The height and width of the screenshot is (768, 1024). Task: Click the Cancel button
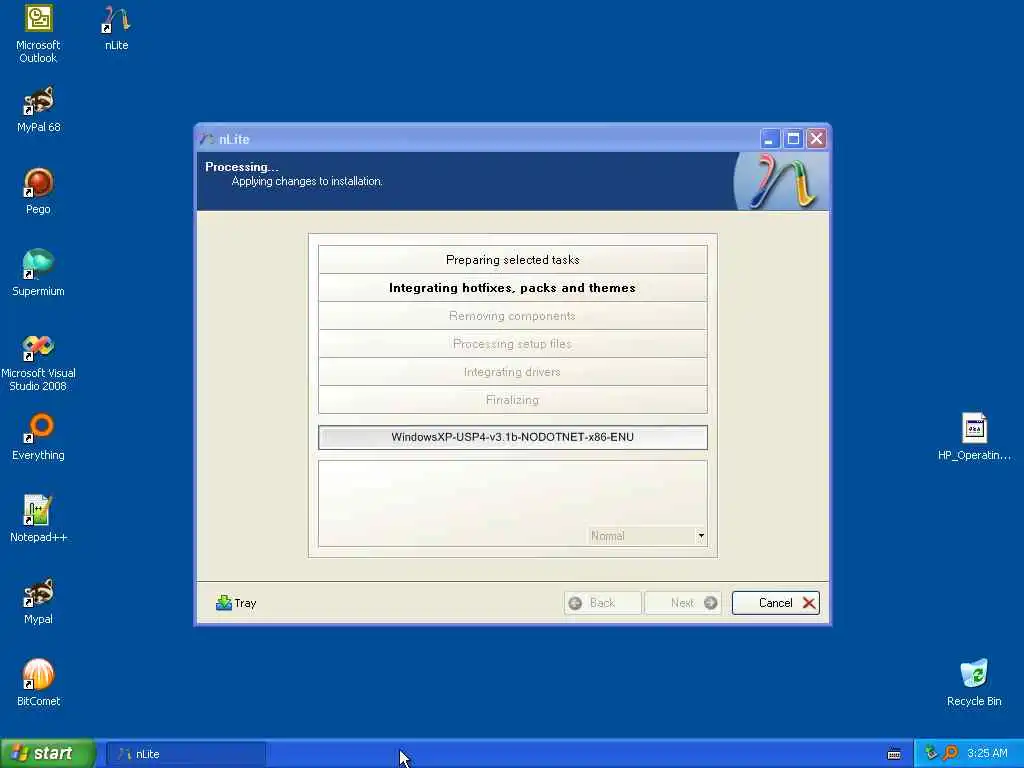pos(776,603)
